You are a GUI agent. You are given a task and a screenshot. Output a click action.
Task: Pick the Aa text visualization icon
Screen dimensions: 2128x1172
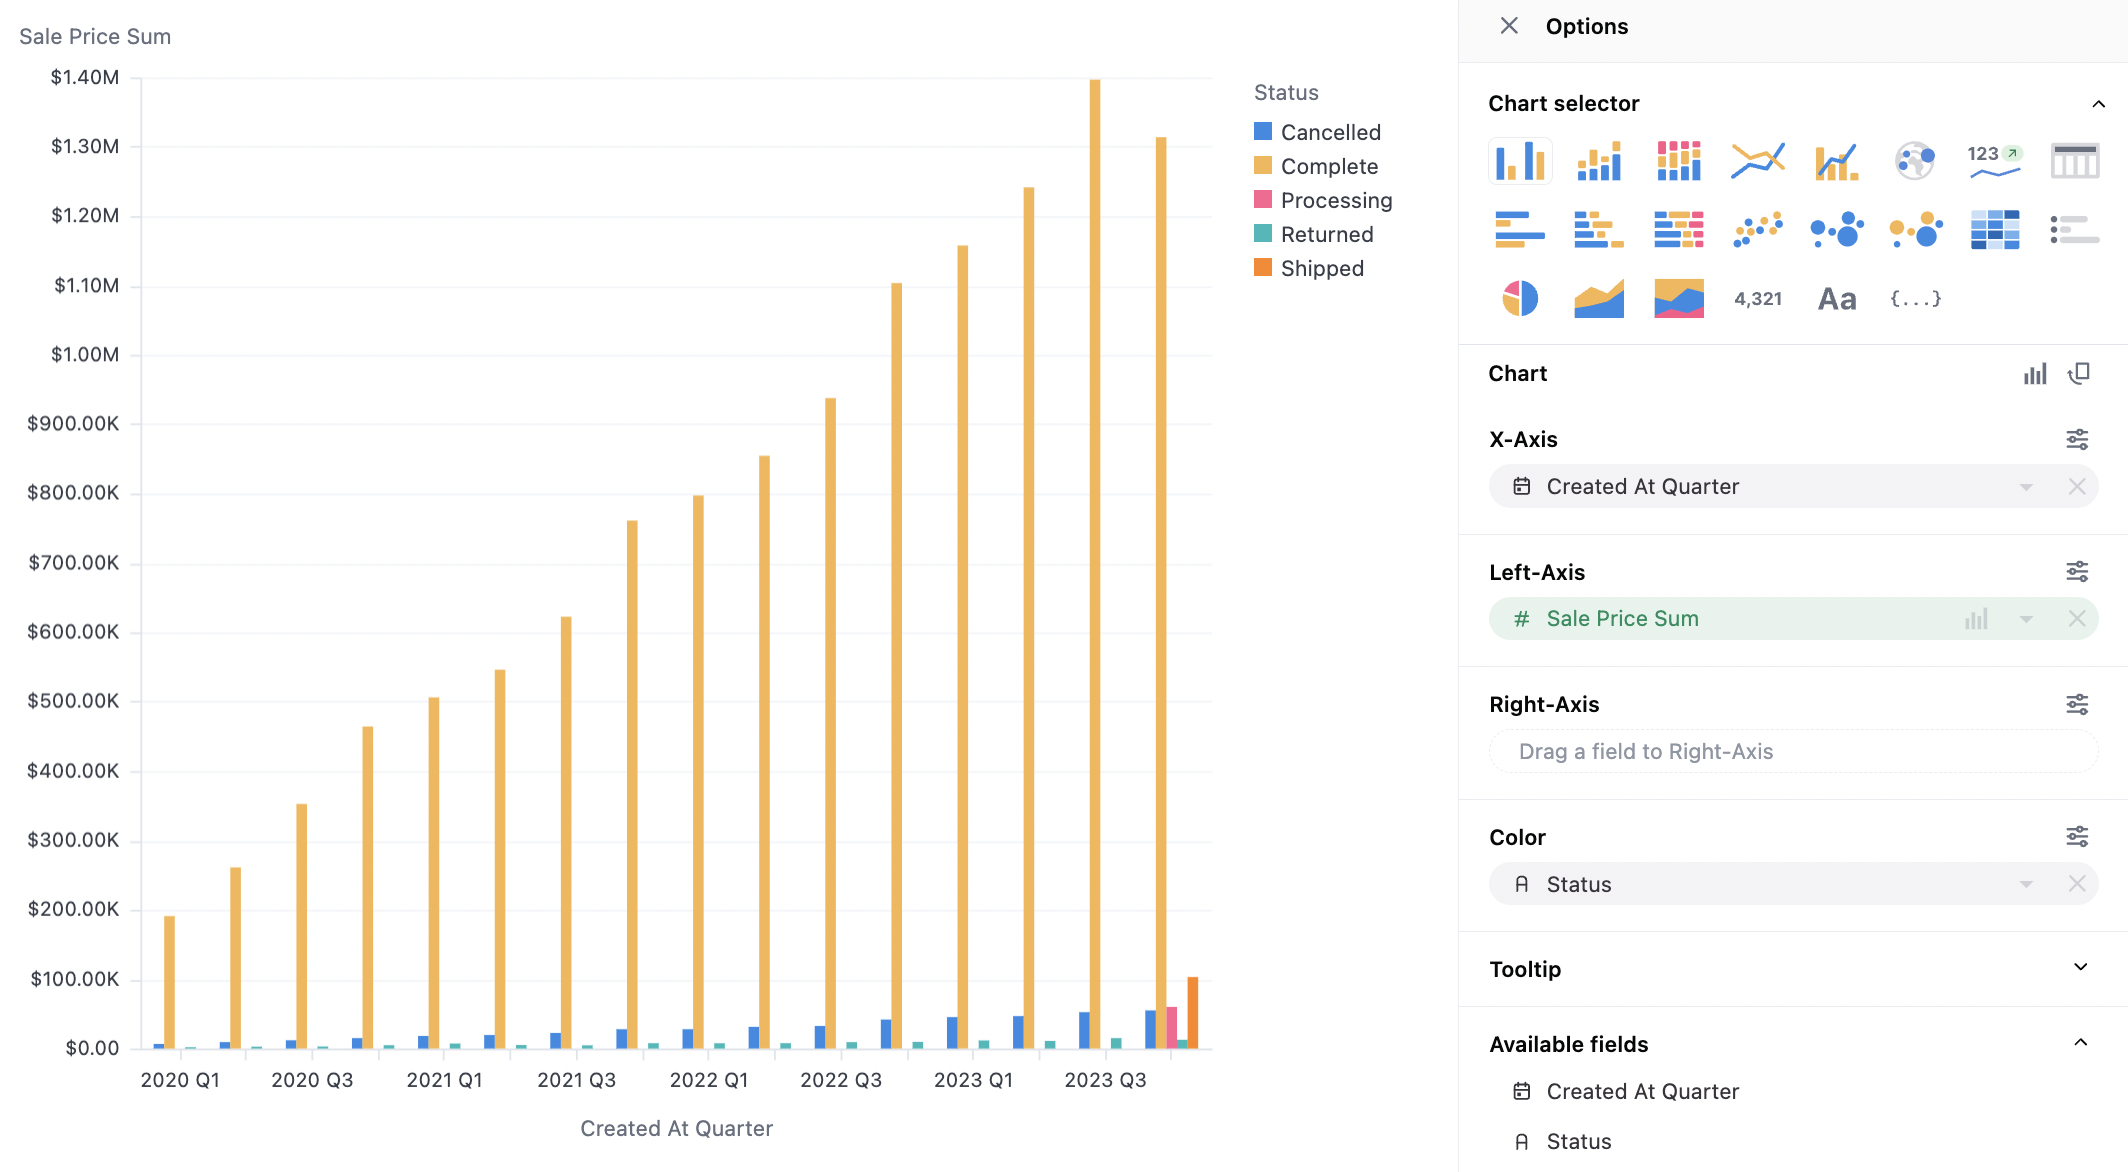click(x=1836, y=298)
